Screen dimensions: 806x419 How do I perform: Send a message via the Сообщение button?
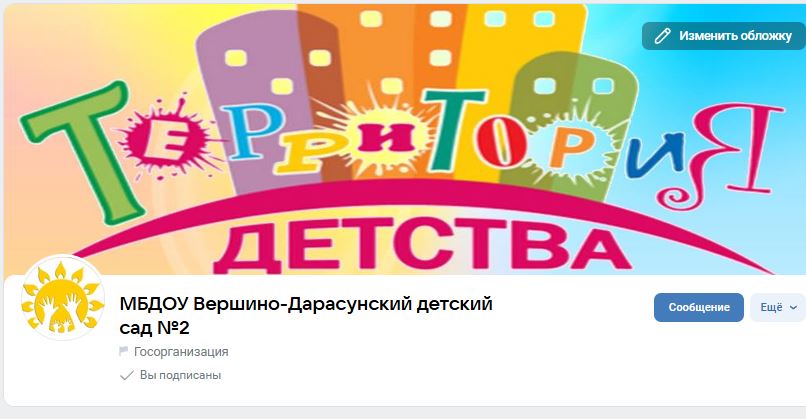pos(699,307)
